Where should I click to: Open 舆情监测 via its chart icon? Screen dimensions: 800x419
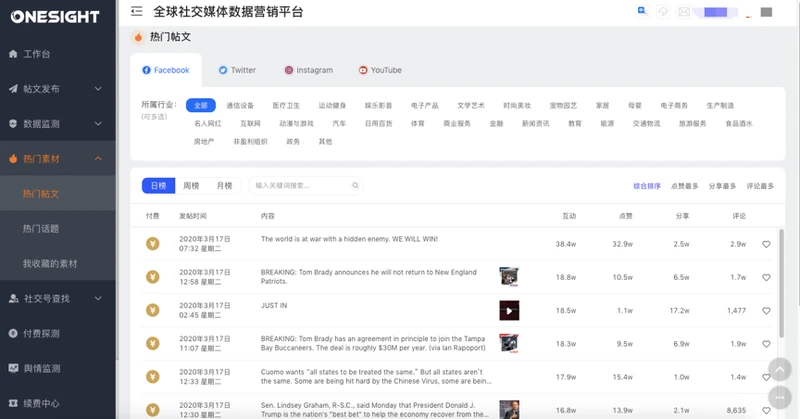[13, 368]
